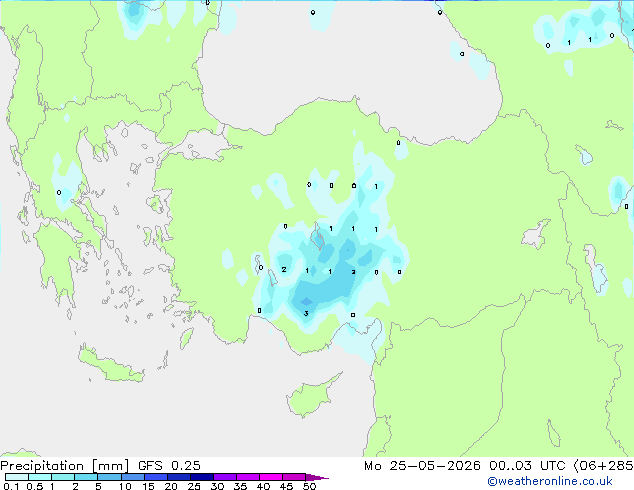The width and height of the screenshot is (634, 490).
Task: Pick the 20–25 mm dark blue swatch
Action: tap(179, 477)
